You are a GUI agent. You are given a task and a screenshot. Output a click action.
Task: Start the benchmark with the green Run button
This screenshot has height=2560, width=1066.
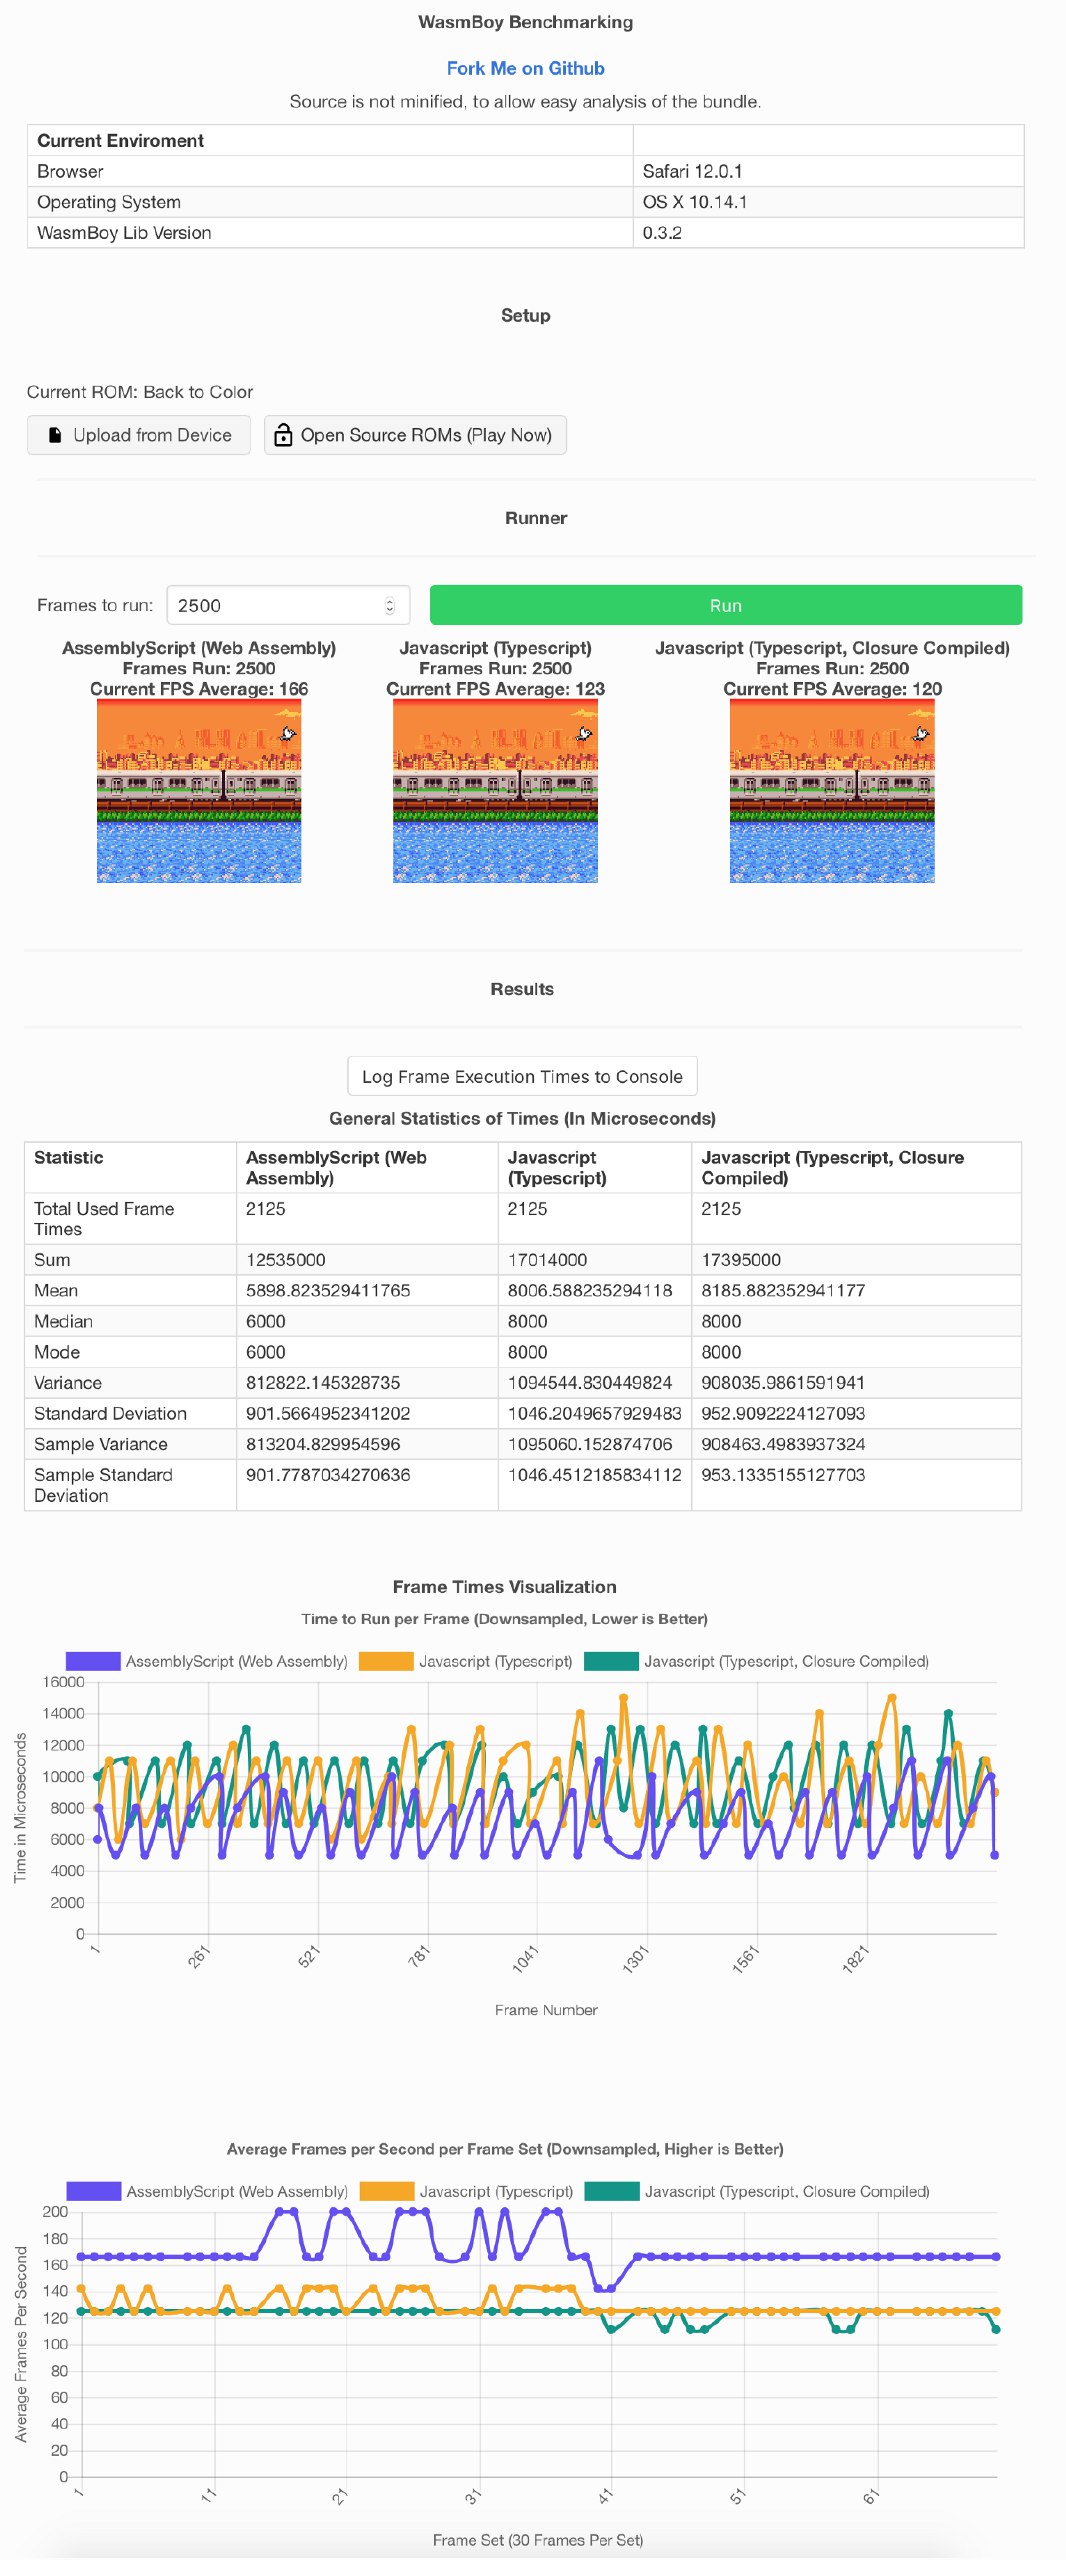pos(726,605)
